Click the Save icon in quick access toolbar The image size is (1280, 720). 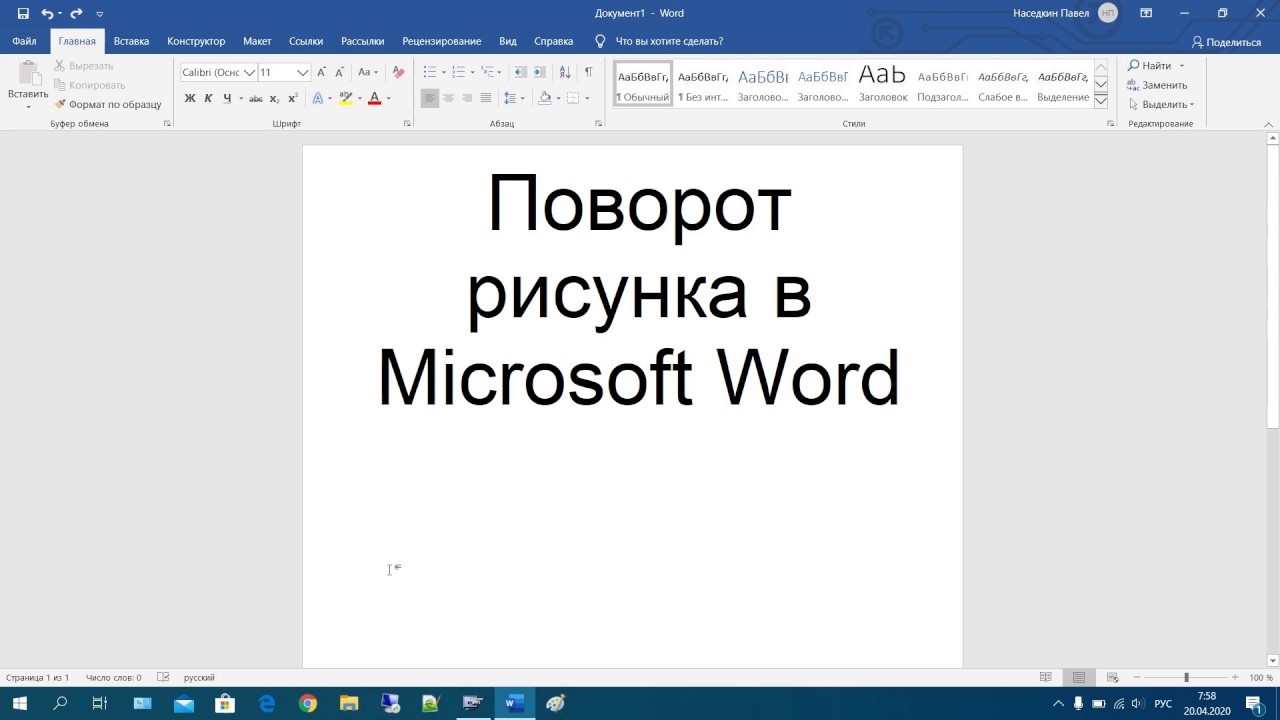(x=23, y=13)
